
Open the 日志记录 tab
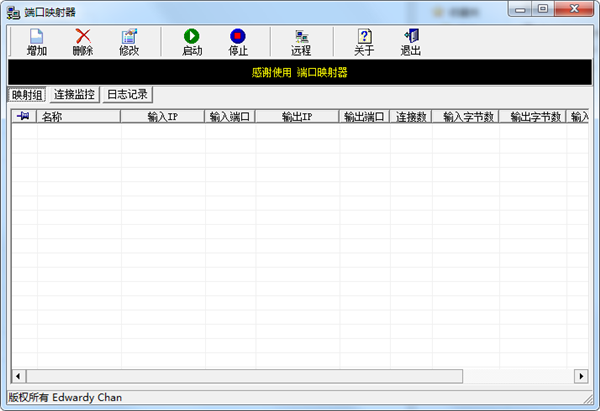(x=127, y=95)
